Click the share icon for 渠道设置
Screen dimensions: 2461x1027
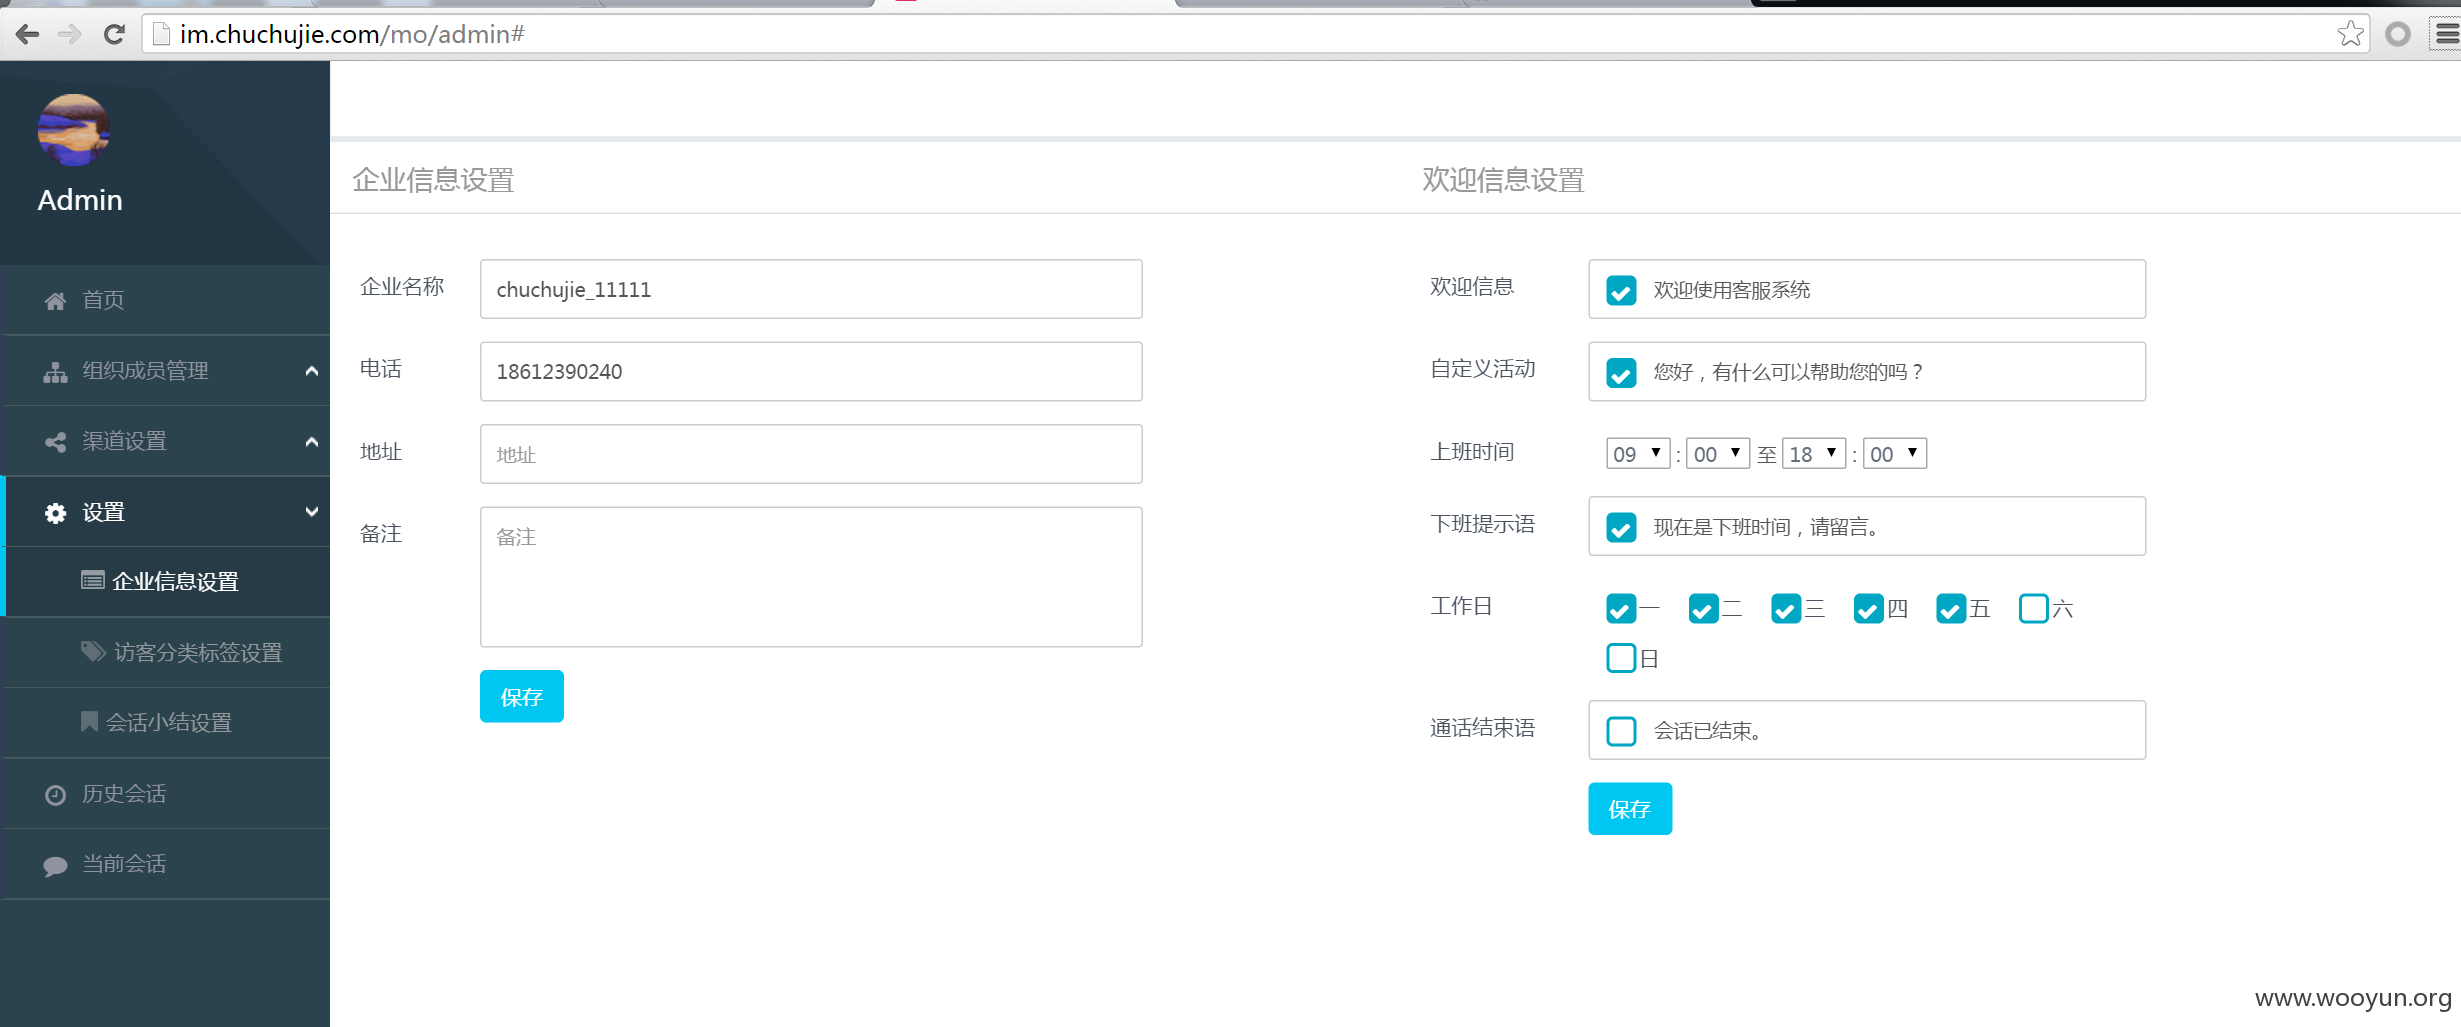55,442
